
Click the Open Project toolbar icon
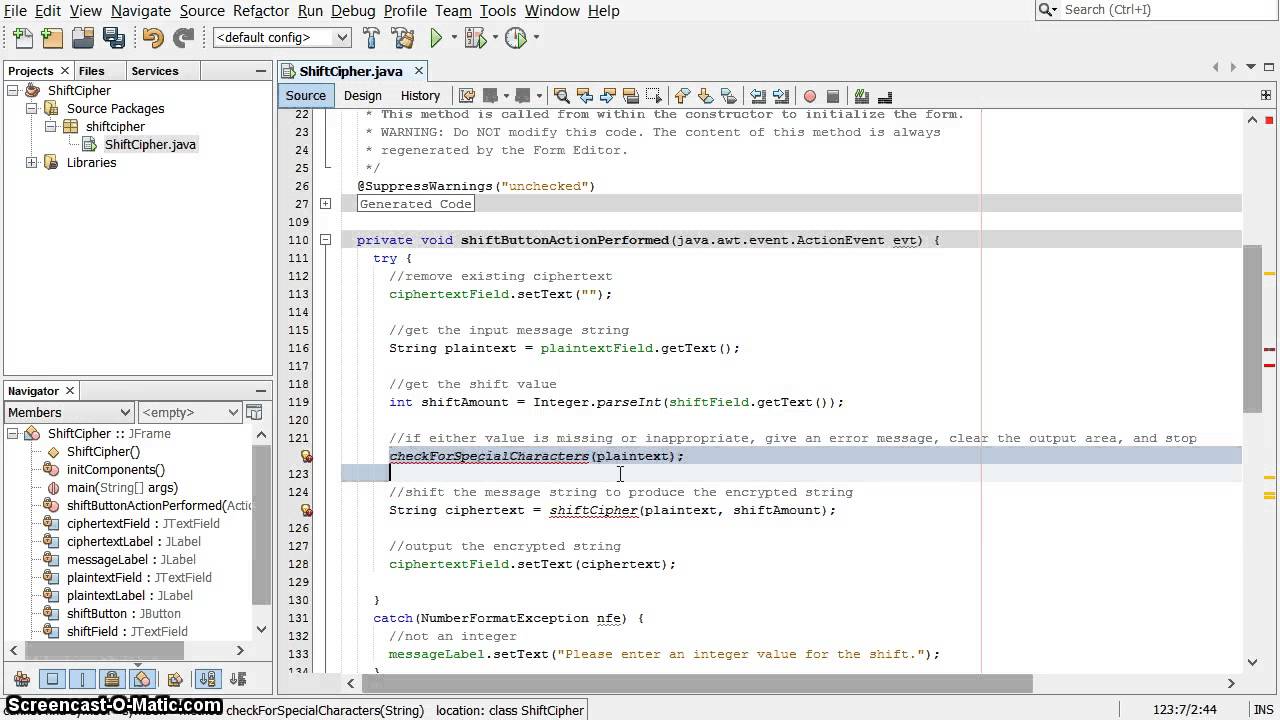click(83, 38)
